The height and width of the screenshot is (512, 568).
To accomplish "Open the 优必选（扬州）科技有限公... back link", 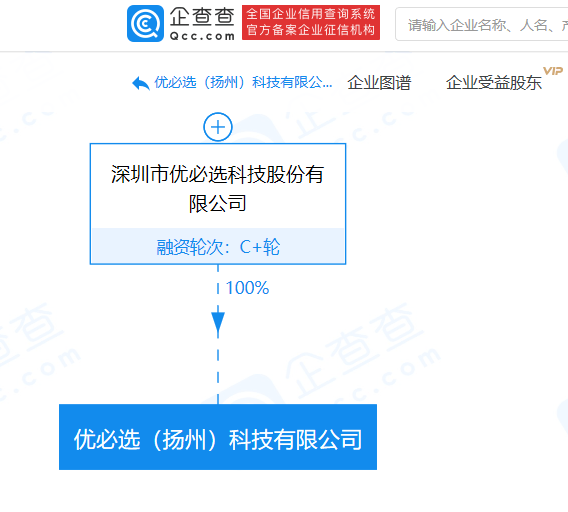I will click(x=243, y=83).
